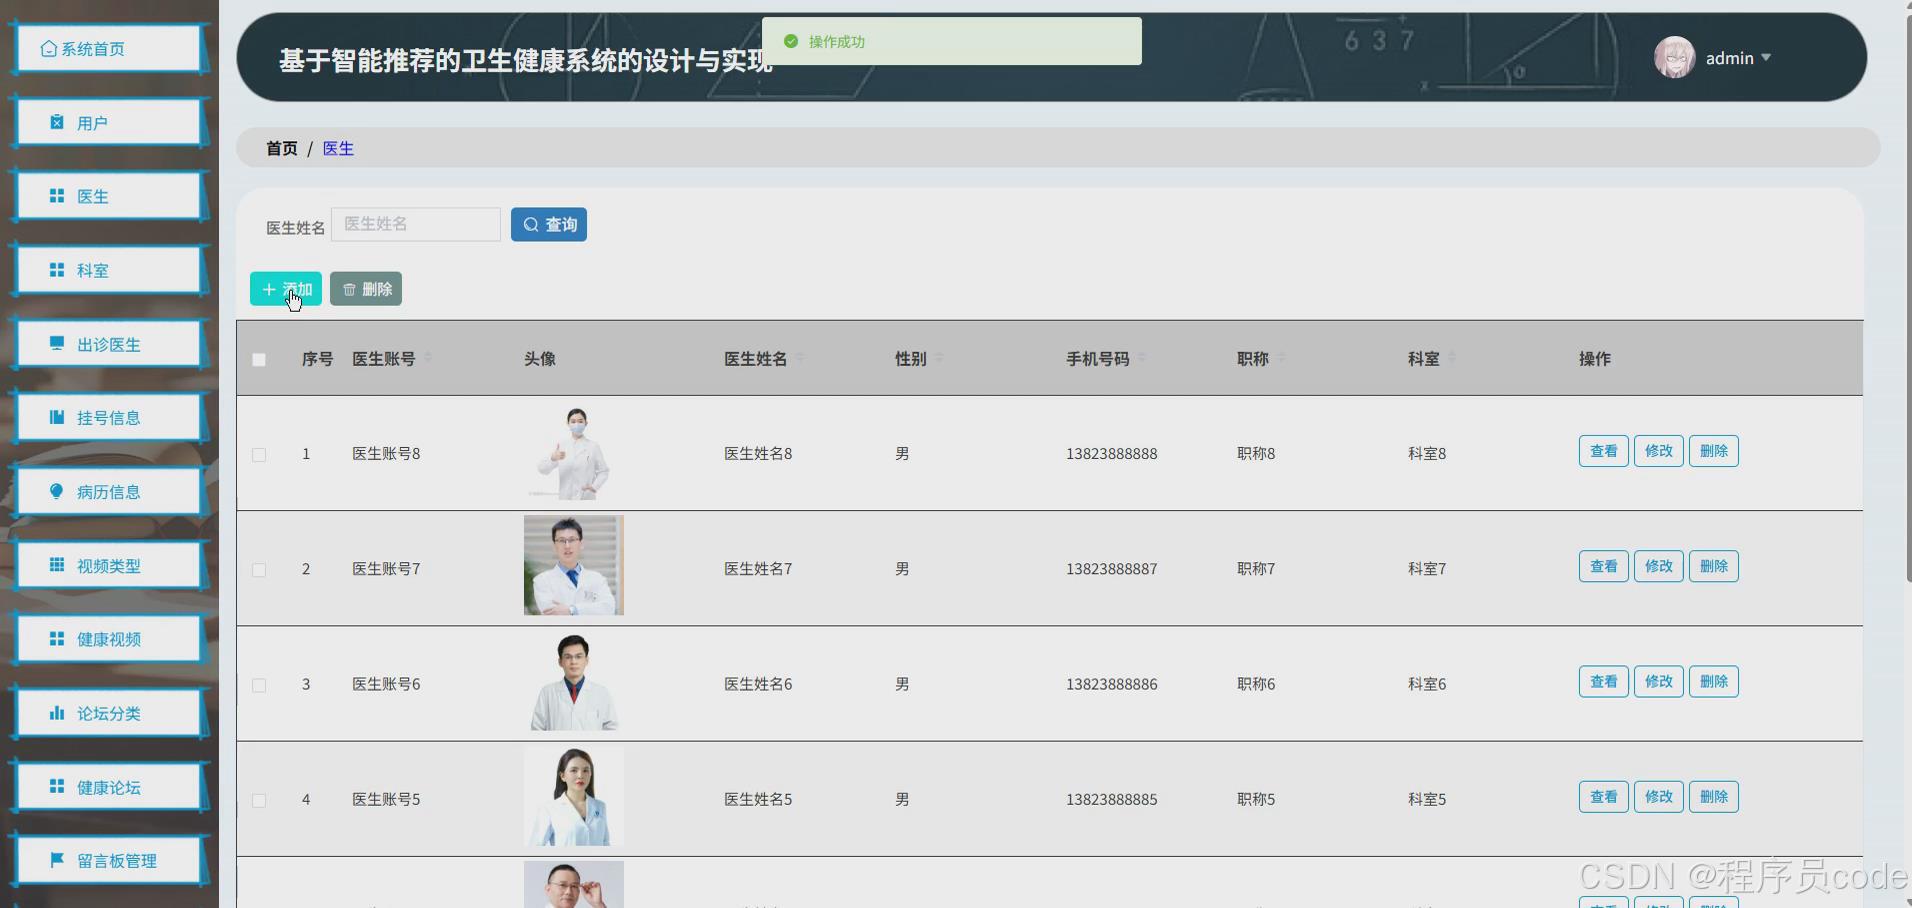Click the grid icon beside 健康论坛
Image resolution: width=1912 pixels, height=908 pixels.
point(57,786)
